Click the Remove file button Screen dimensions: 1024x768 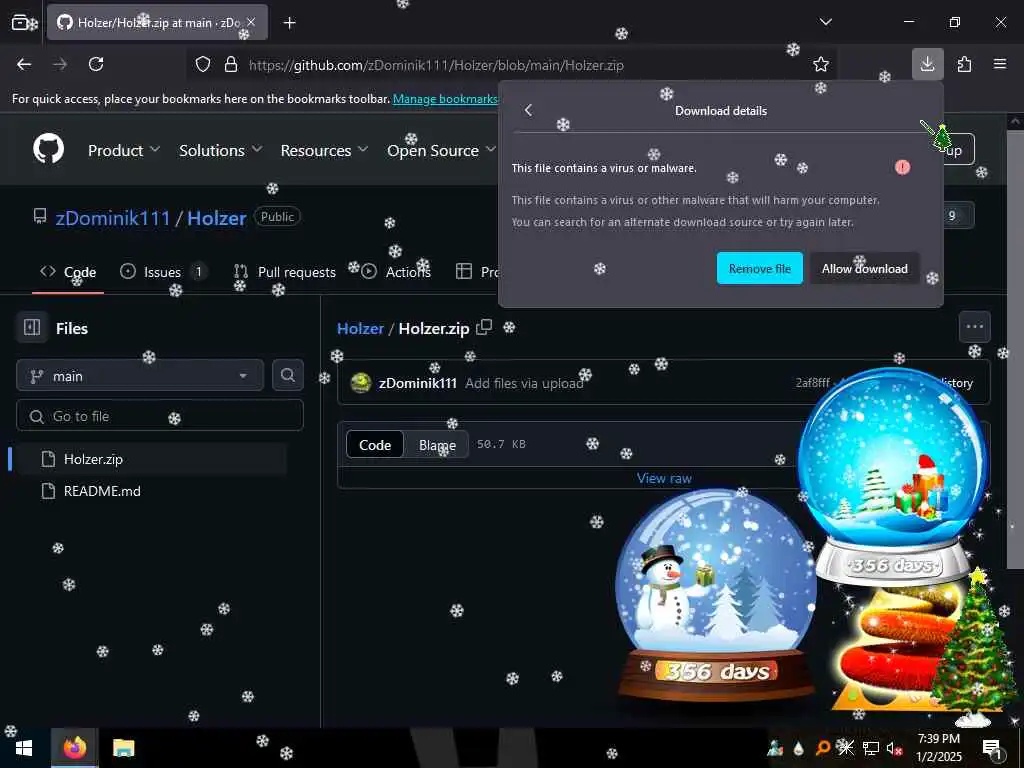pyautogui.click(x=760, y=268)
